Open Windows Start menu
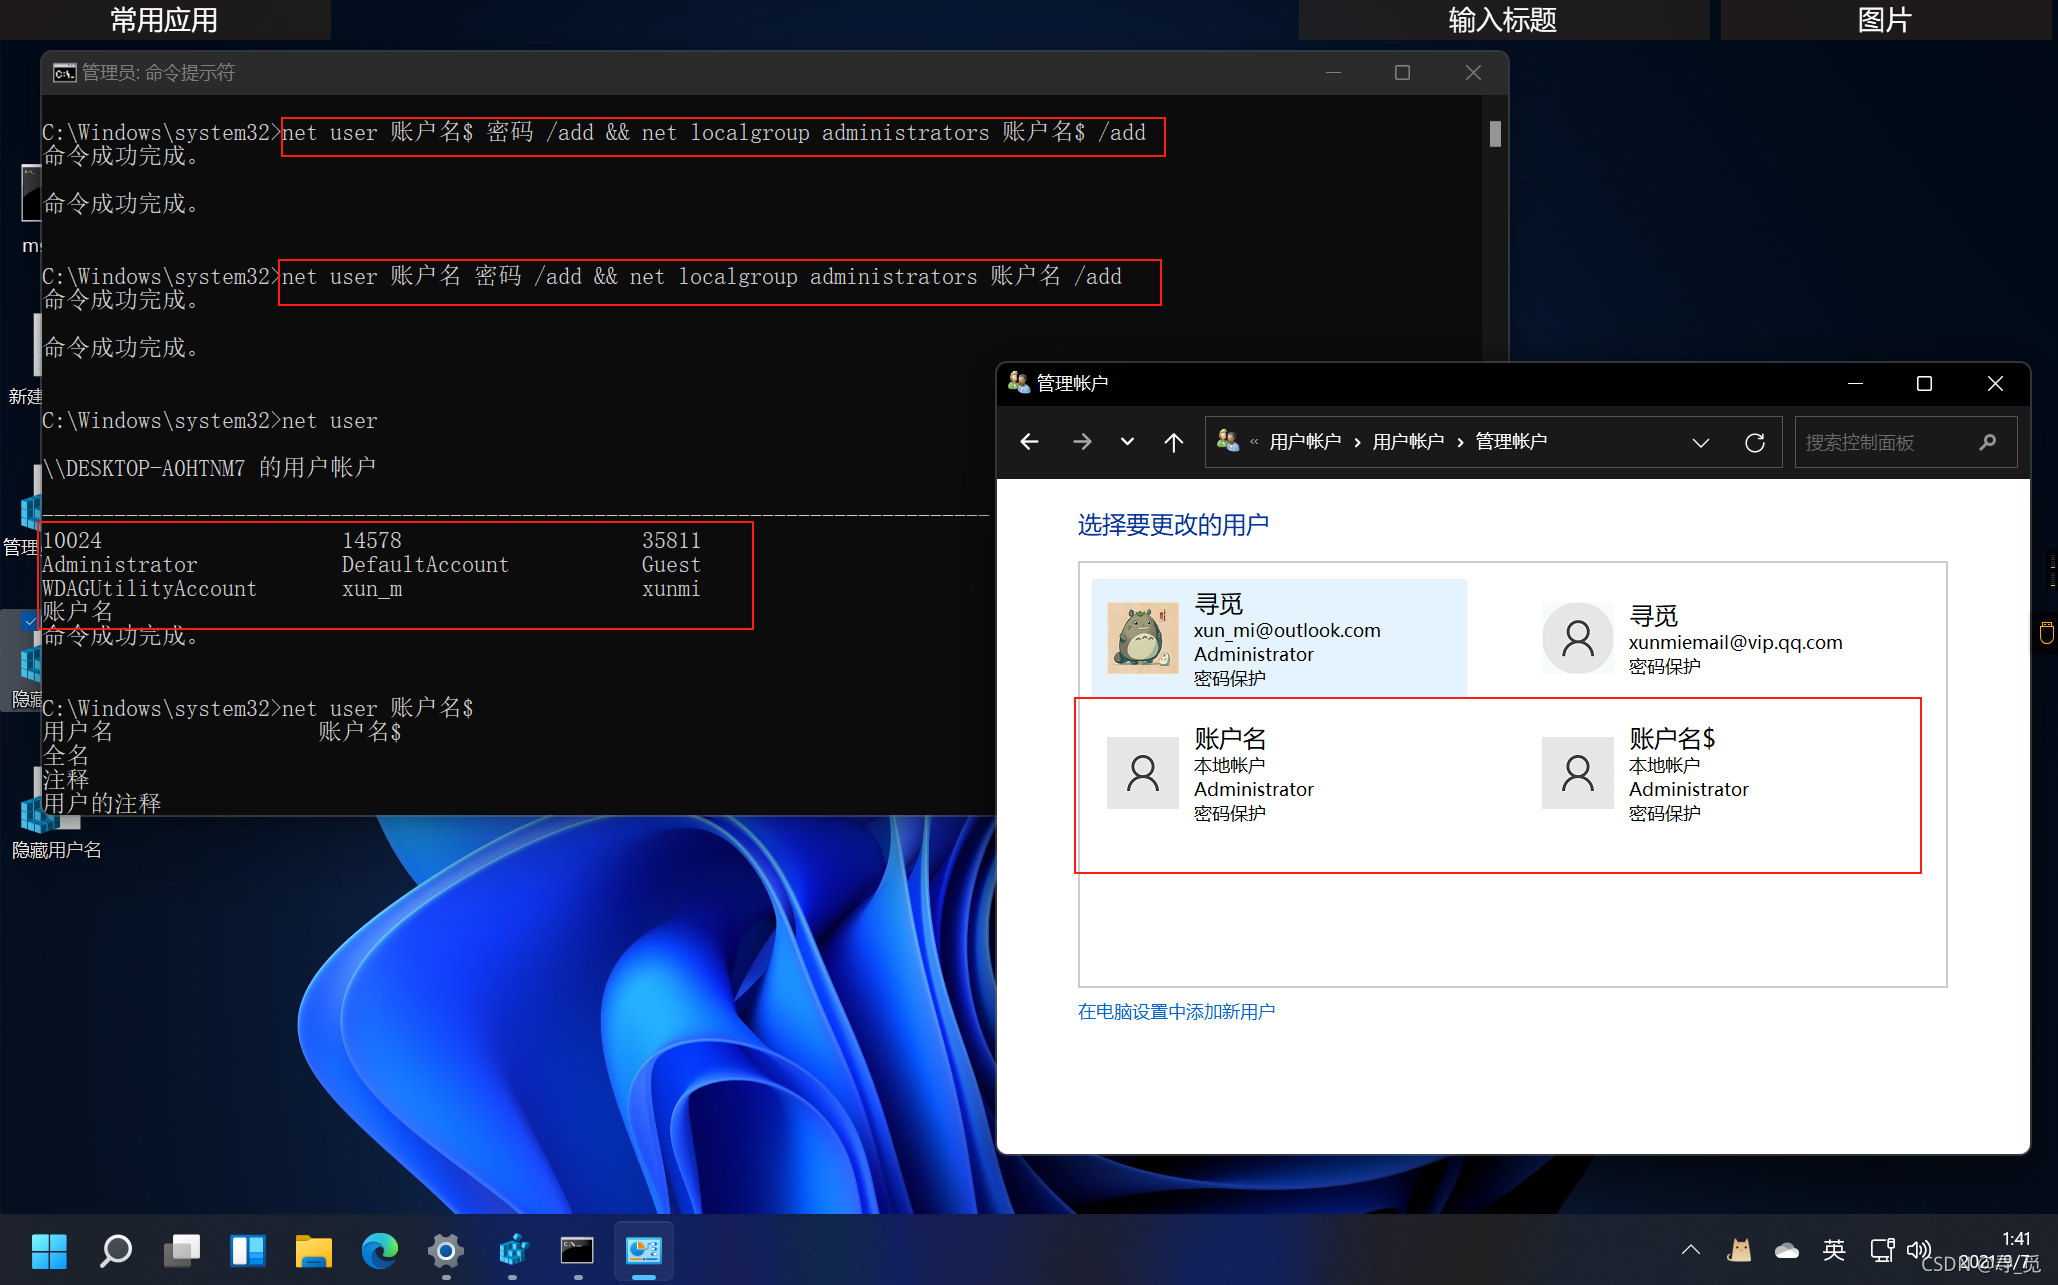2058x1285 pixels. coord(49,1250)
